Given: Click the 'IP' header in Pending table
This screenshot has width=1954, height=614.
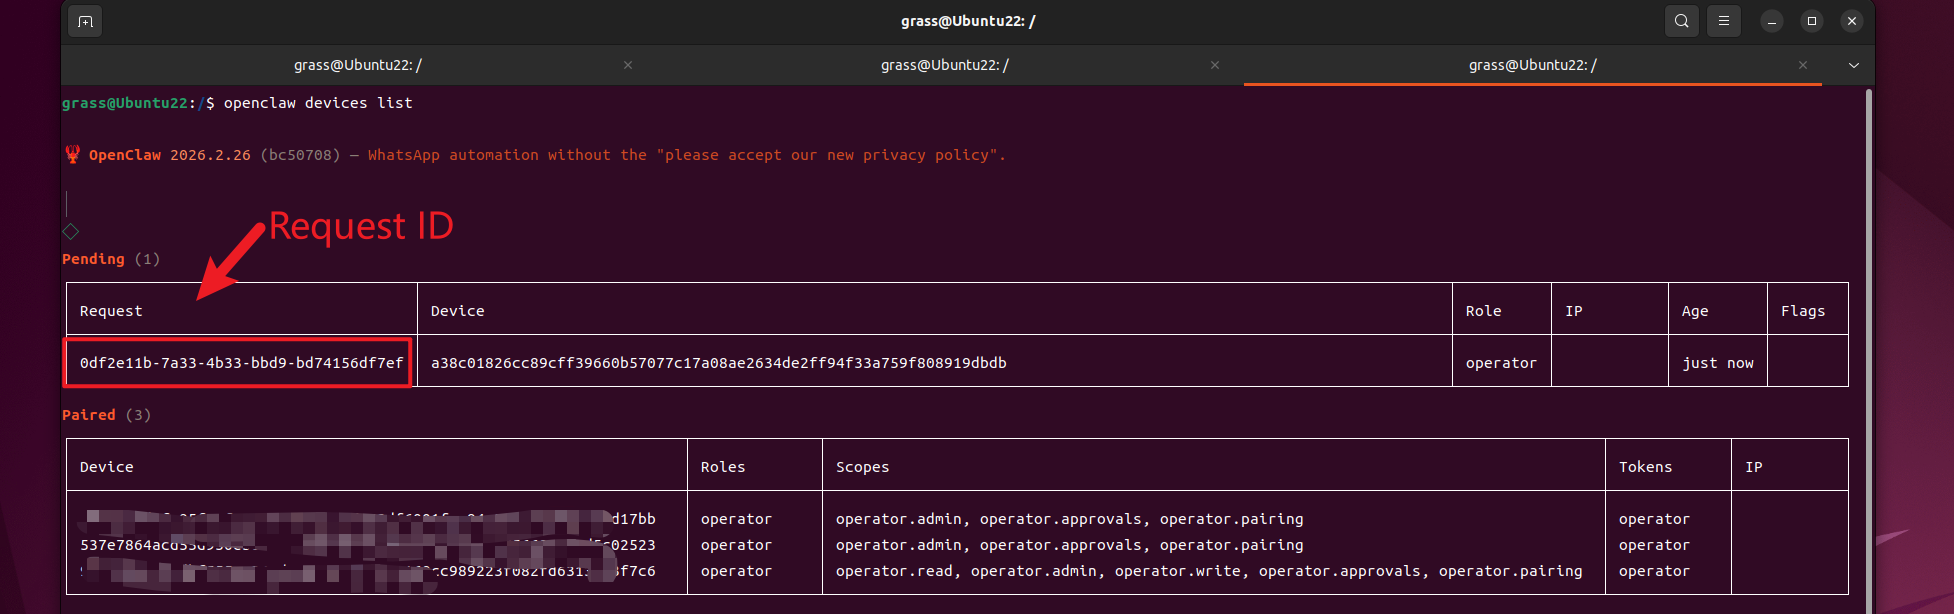Looking at the screenshot, I should point(1573,311).
